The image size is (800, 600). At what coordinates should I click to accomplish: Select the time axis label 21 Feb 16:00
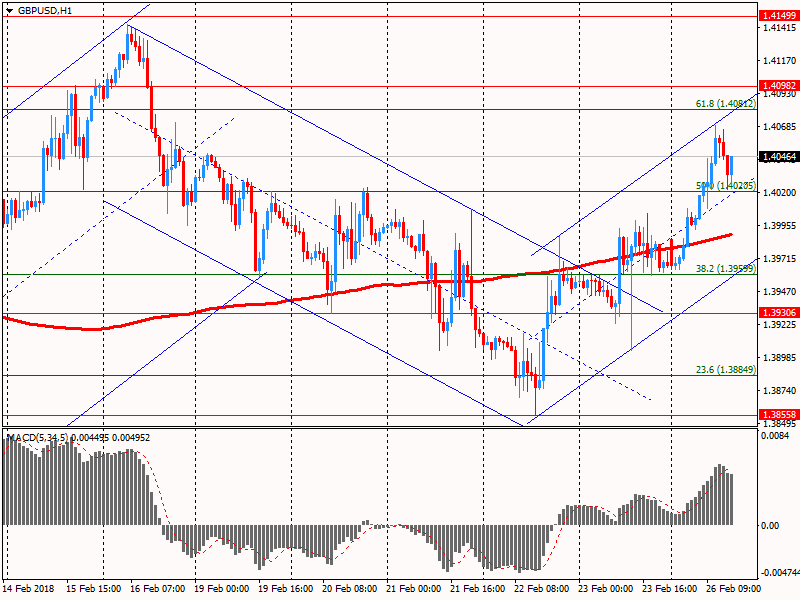478,588
